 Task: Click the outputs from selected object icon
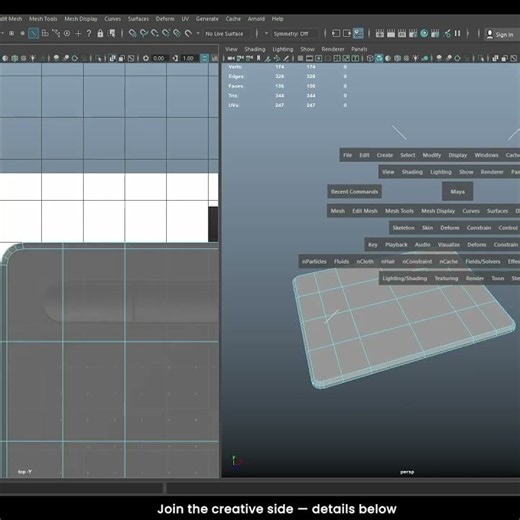(347, 33)
